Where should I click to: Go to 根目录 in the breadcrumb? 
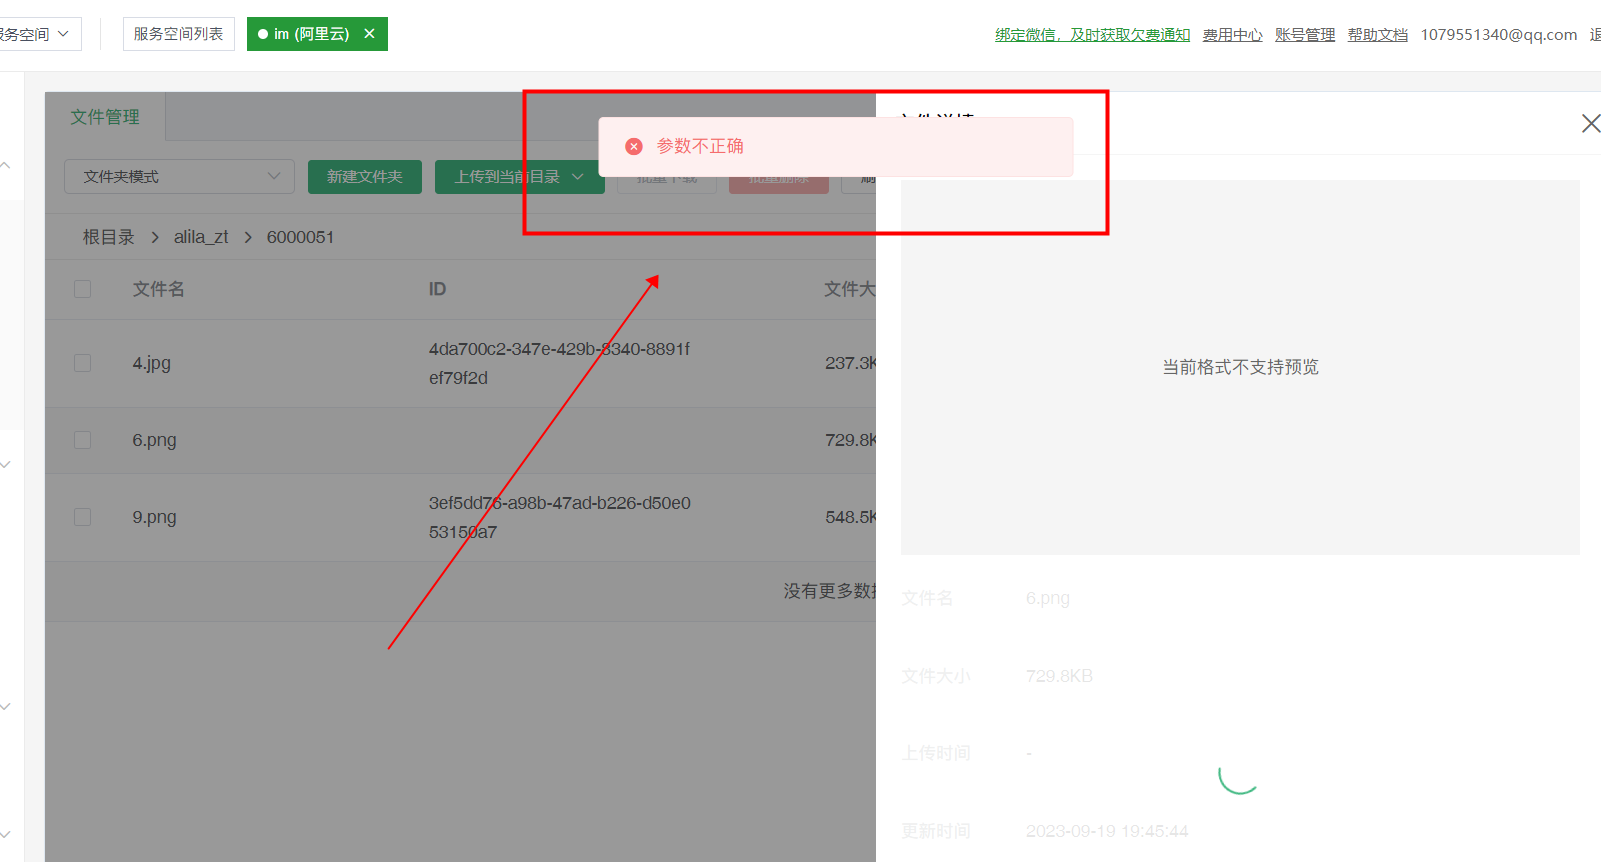coord(108,237)
